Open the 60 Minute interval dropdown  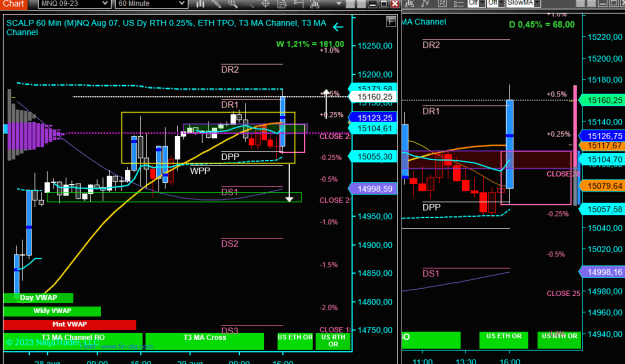[x=151, y=4]
